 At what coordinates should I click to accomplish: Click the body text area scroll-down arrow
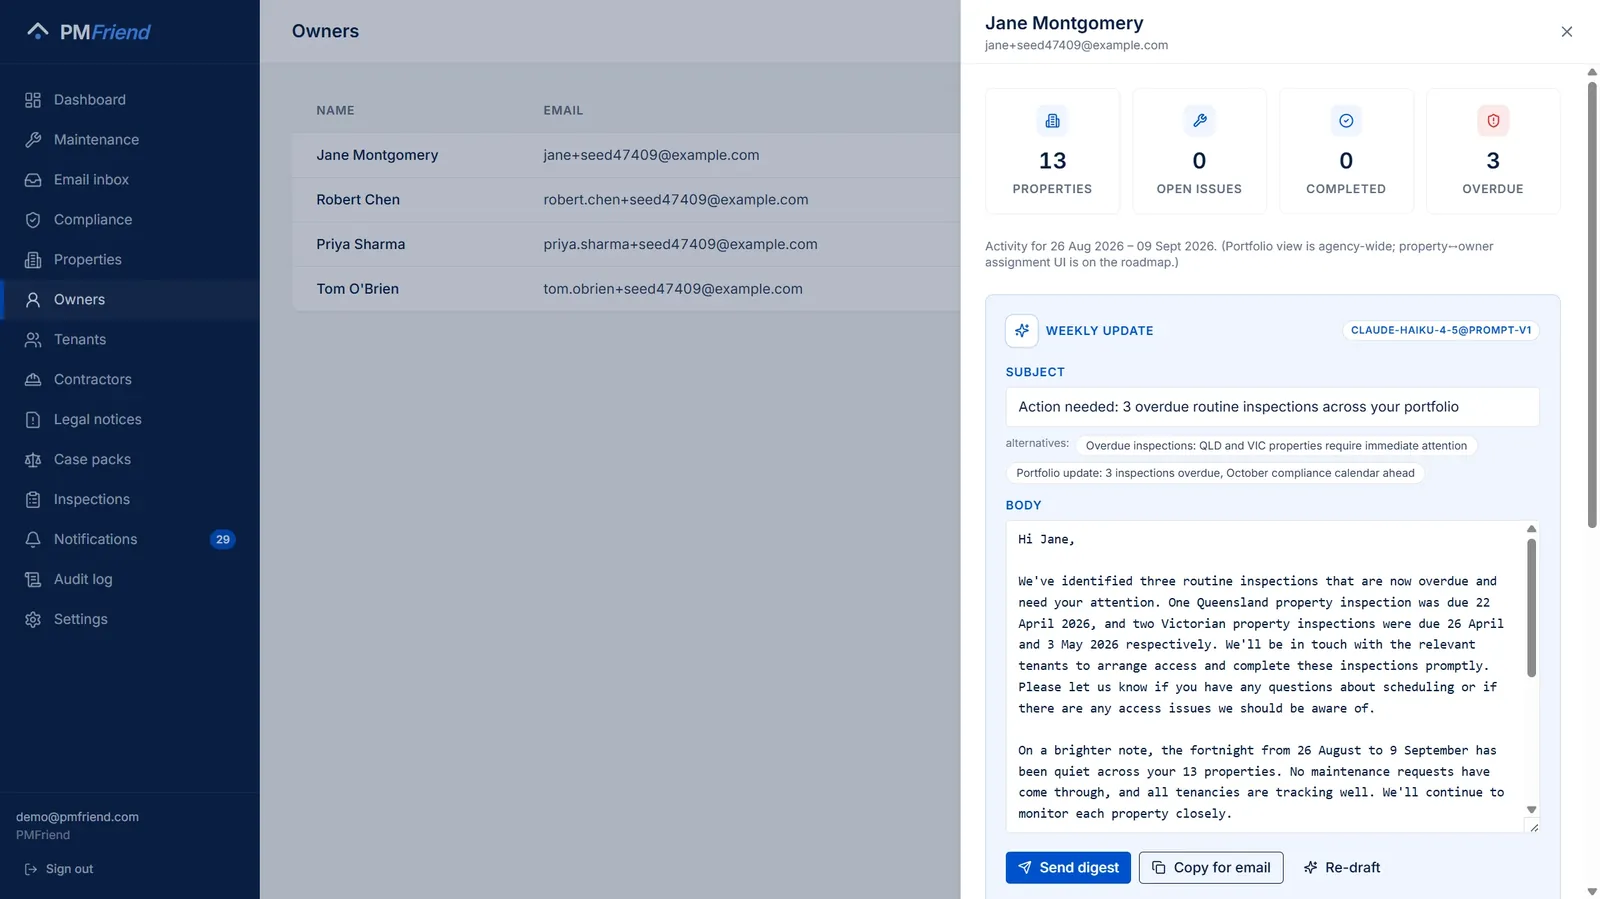tap(1531, 810)
